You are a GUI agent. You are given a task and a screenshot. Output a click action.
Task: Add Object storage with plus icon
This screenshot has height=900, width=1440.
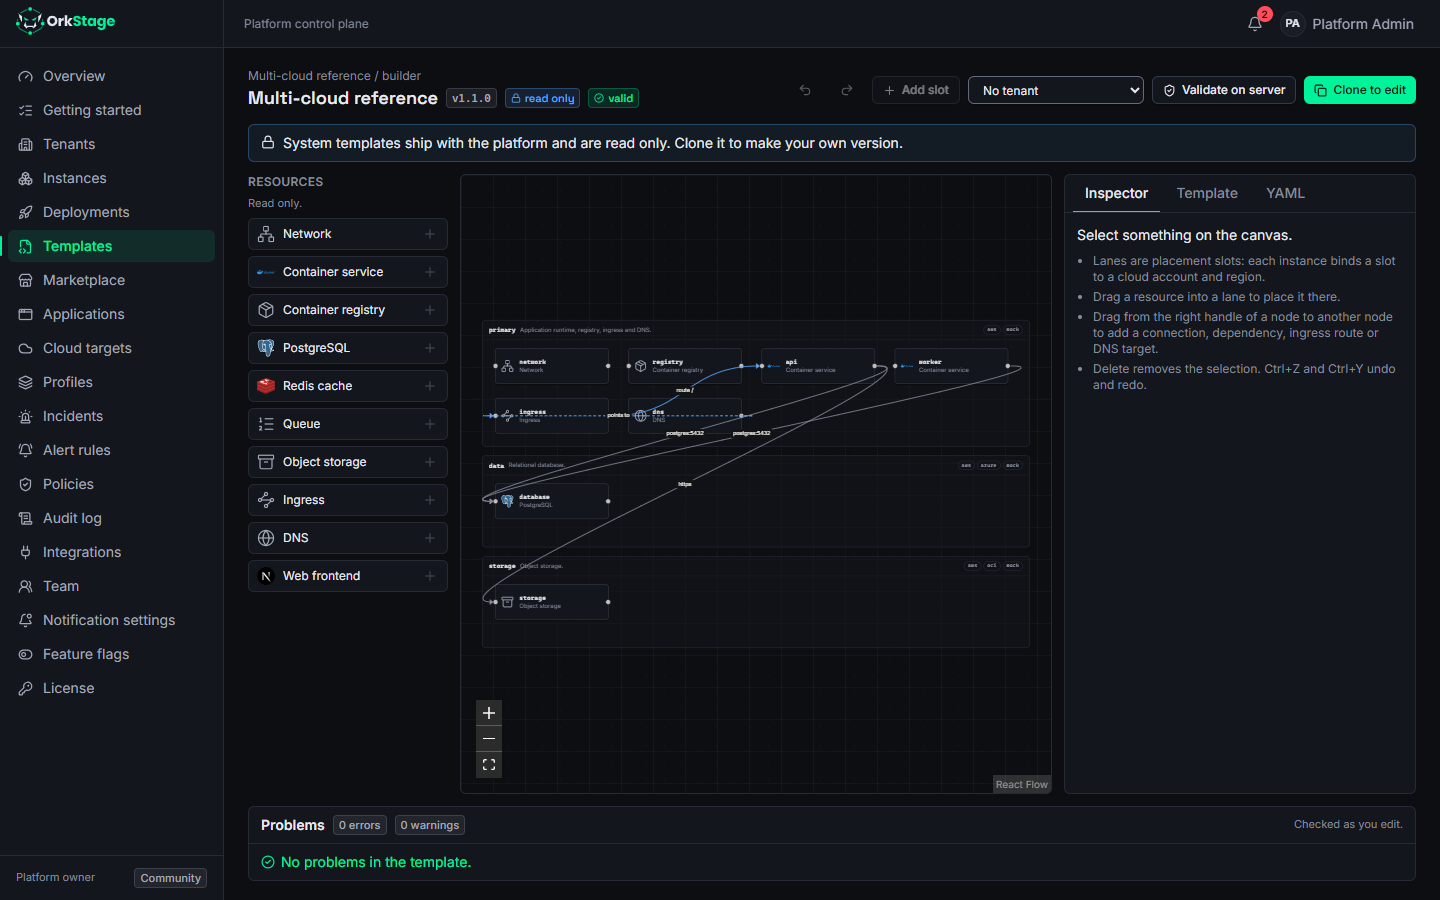click(x=430, y=462)
